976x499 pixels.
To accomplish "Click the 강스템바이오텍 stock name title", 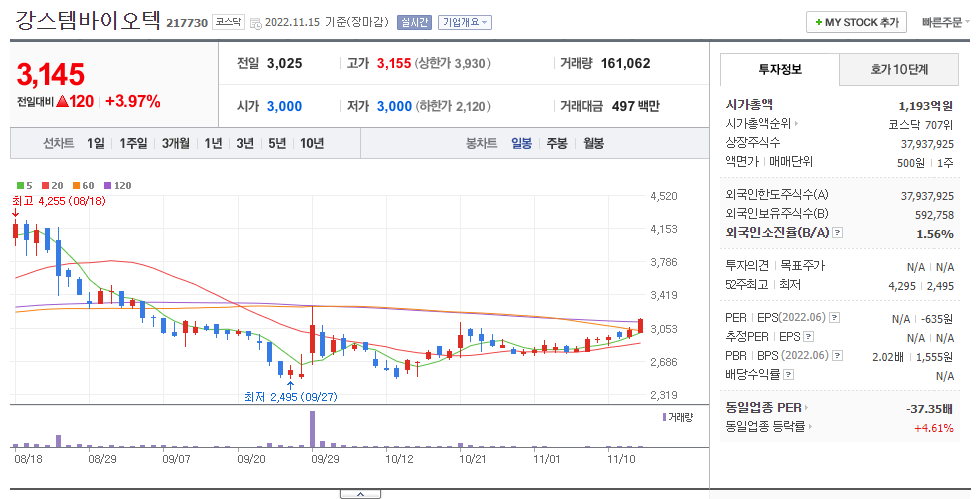I will 87,21.
